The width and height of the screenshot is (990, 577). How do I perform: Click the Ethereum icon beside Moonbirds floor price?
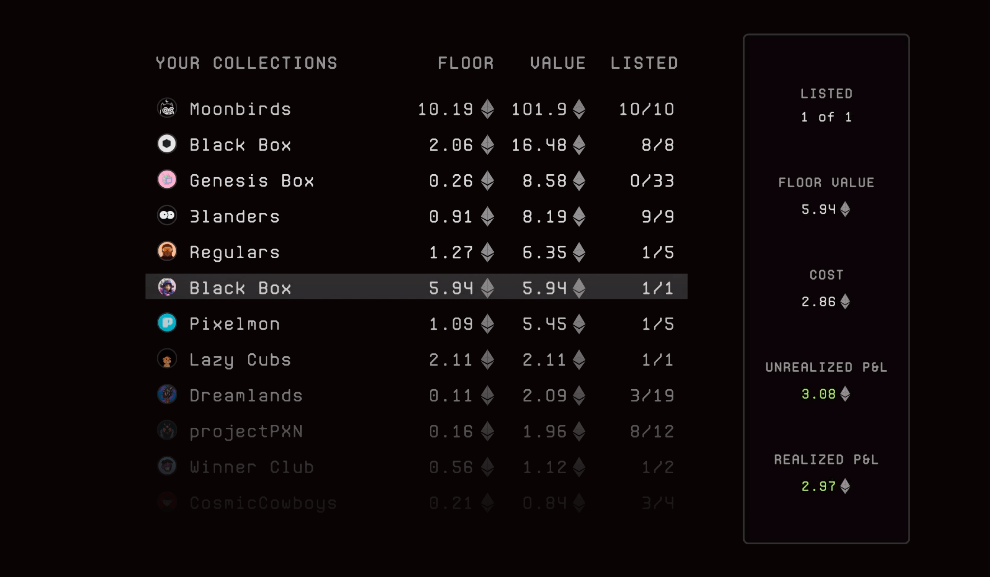[x=488, y=109]
